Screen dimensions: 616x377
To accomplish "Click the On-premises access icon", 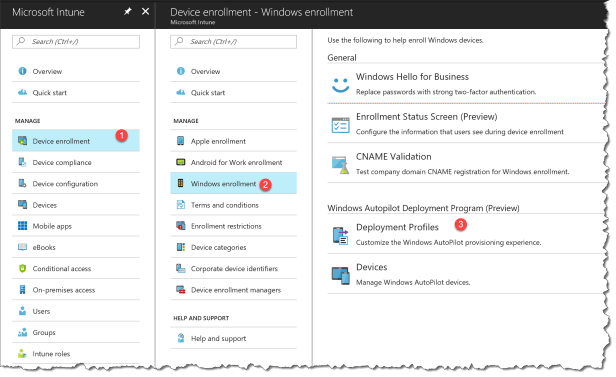I will pos(22,289).
